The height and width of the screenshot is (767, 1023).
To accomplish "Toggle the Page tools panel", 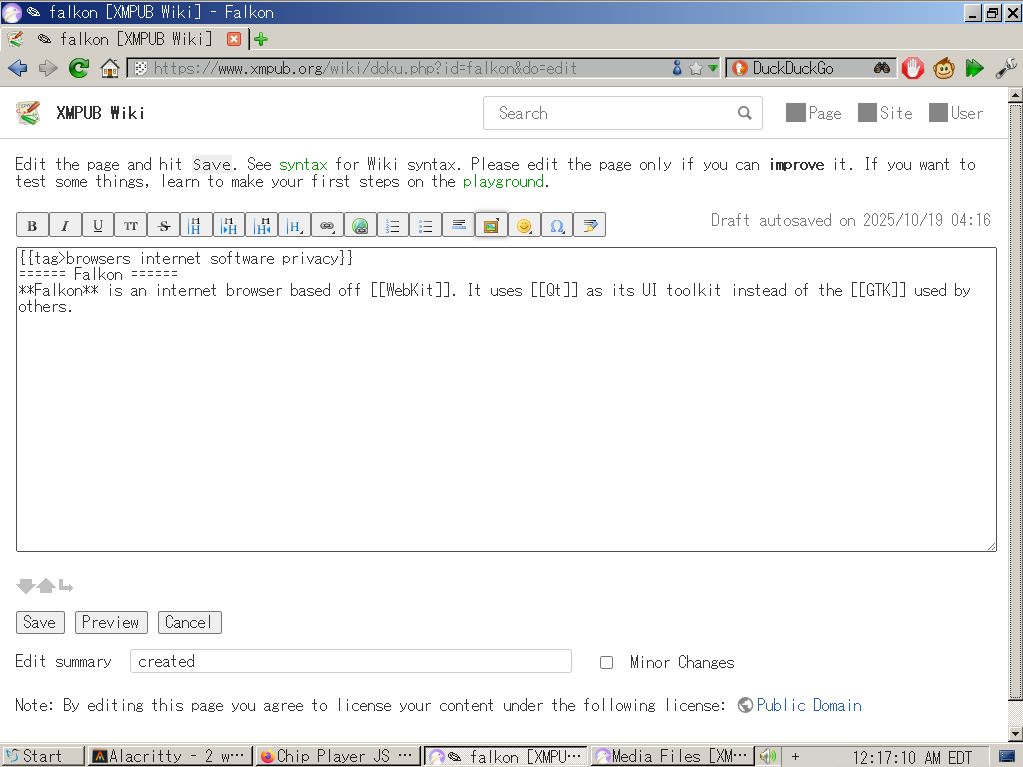I will pos(813,113).
